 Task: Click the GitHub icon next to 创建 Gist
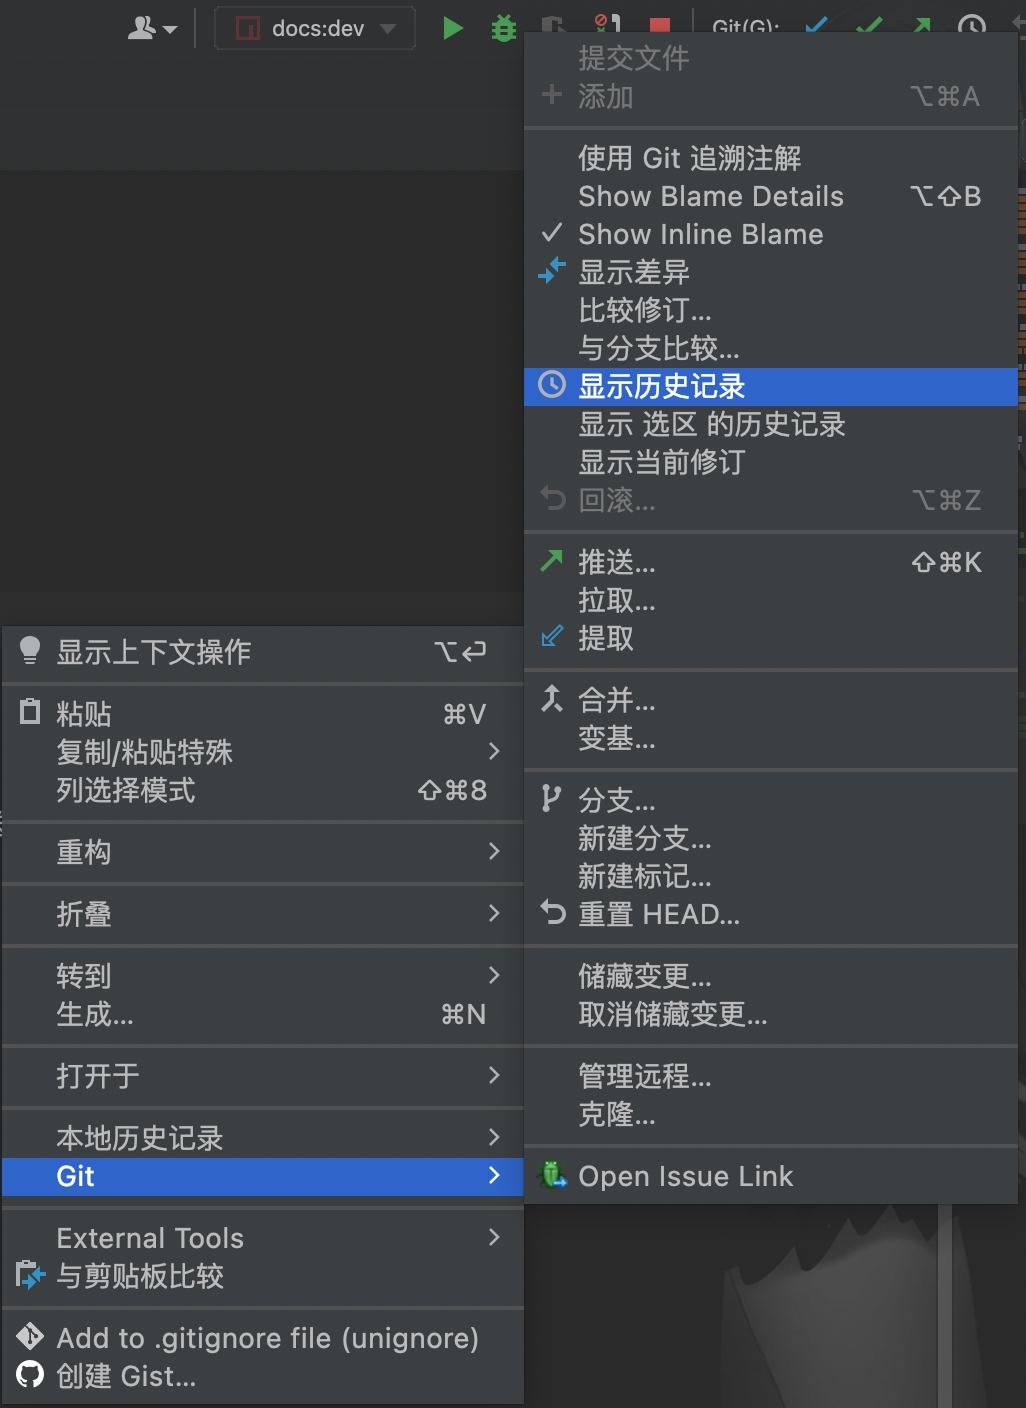(x=30, y=1375)
